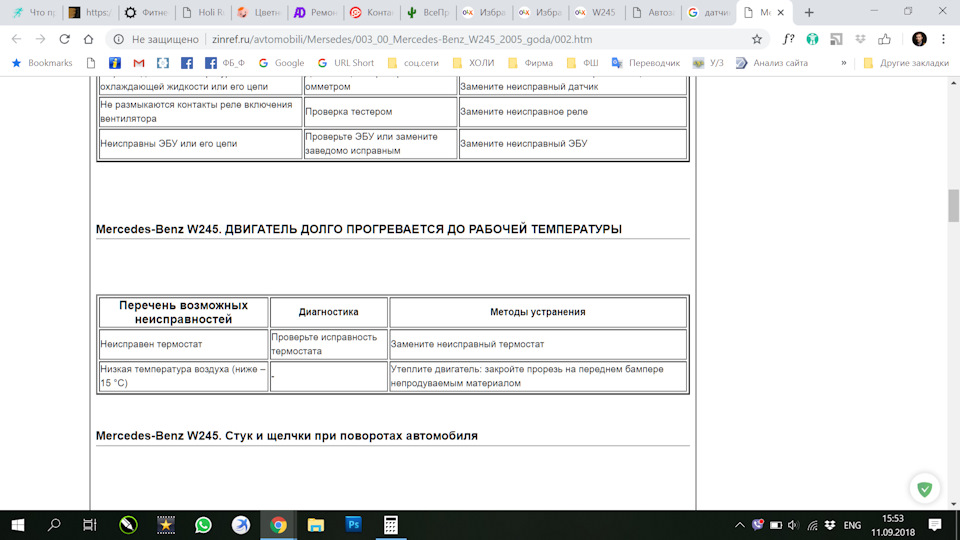Open File Explorer from the taskbar
The width and height of the screenshot is (960, 540).
(x=316, y=525)
